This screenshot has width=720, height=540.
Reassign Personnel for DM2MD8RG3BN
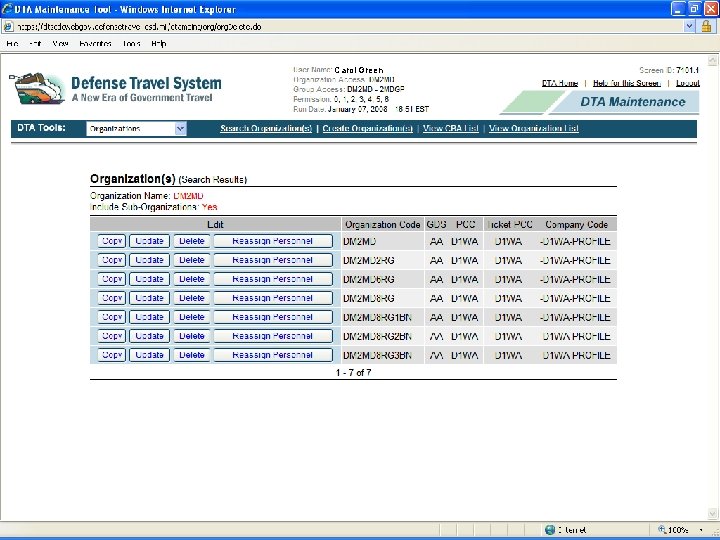tap(273, 355)
